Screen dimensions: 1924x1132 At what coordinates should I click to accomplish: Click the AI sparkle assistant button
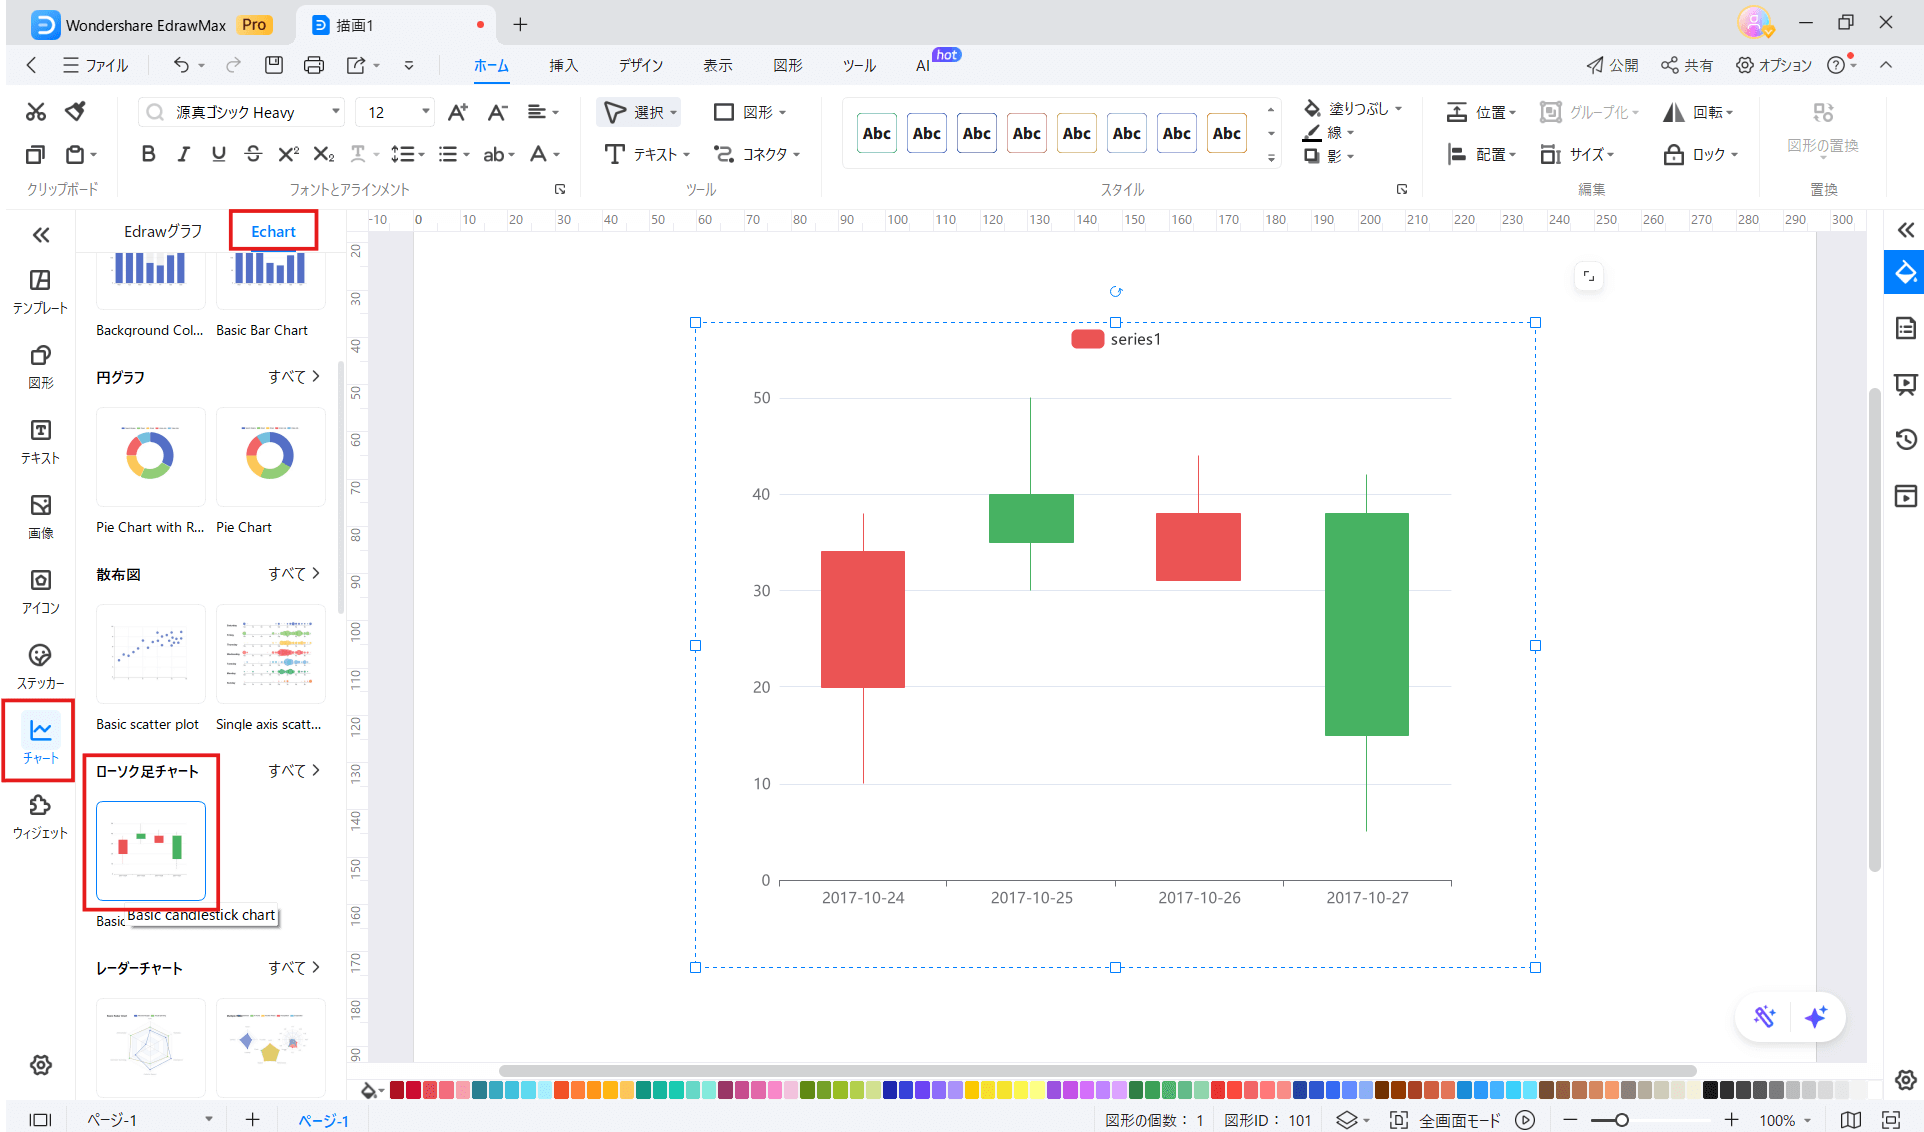coord(1816,1017)
